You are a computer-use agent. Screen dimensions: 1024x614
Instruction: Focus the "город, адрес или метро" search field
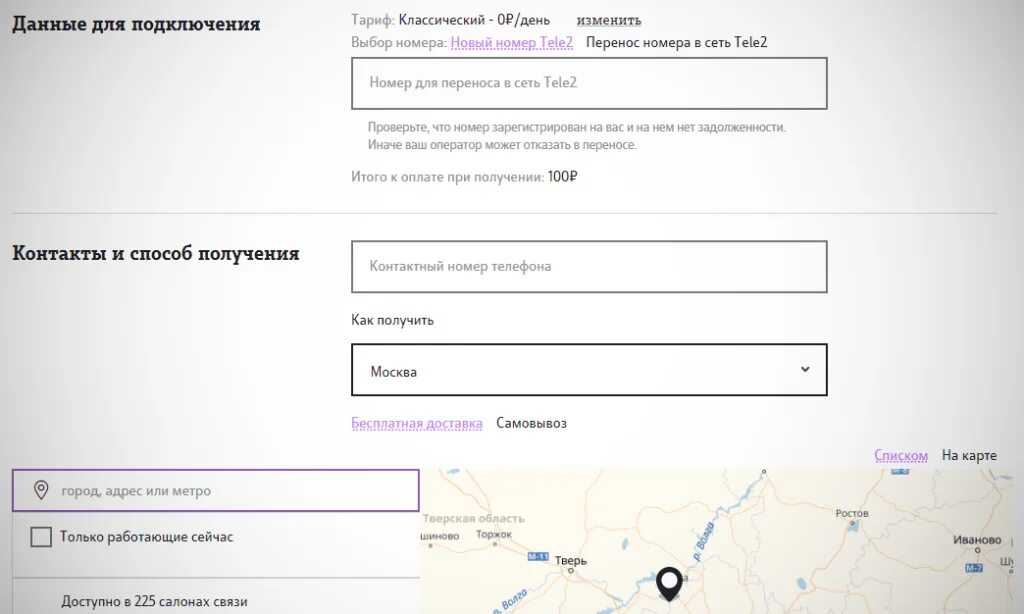[216, 491]
